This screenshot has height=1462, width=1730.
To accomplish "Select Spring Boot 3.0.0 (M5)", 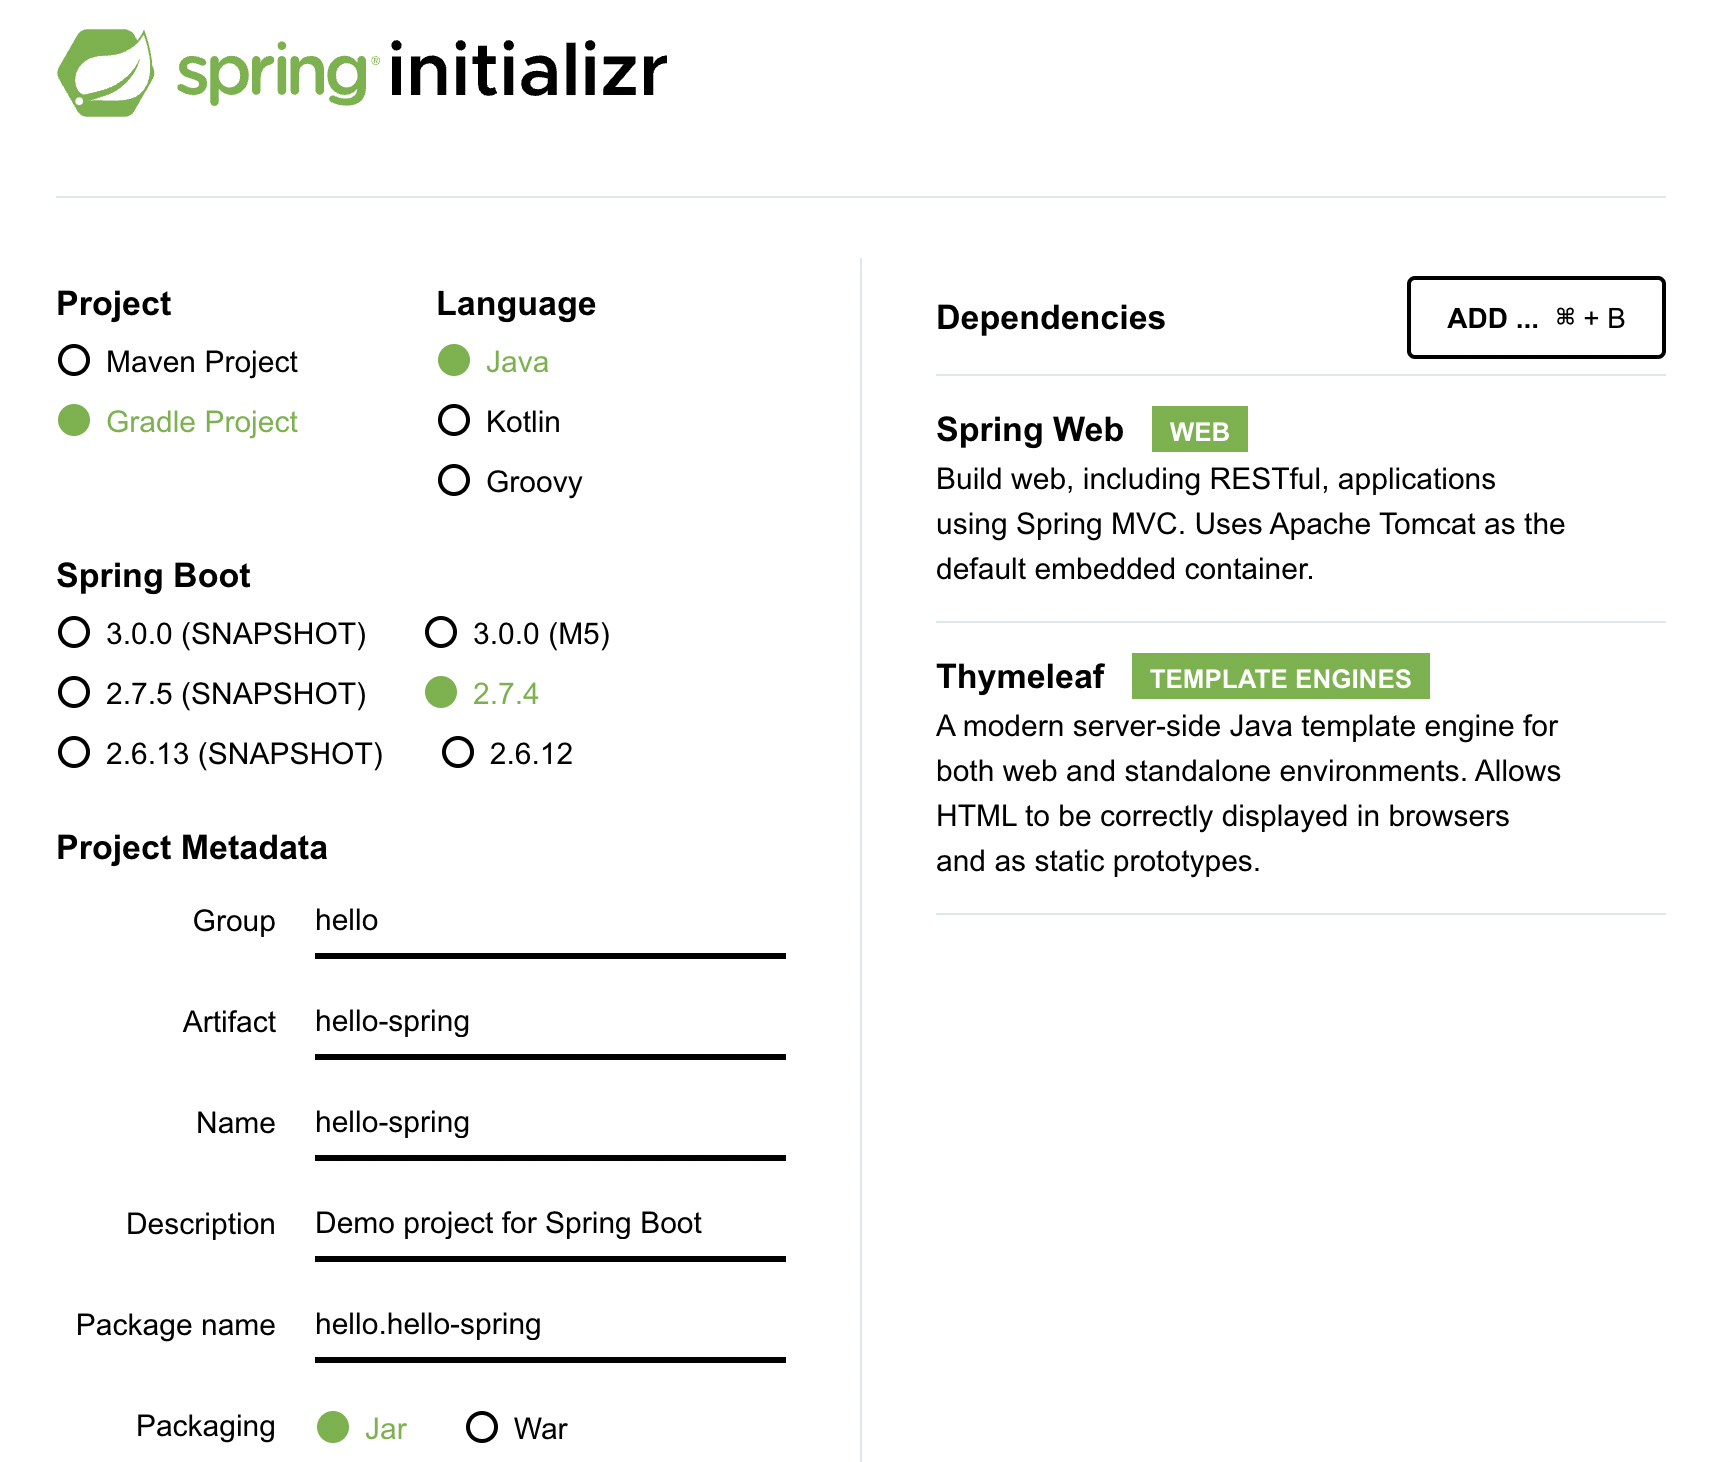I will tap(518, 633).
